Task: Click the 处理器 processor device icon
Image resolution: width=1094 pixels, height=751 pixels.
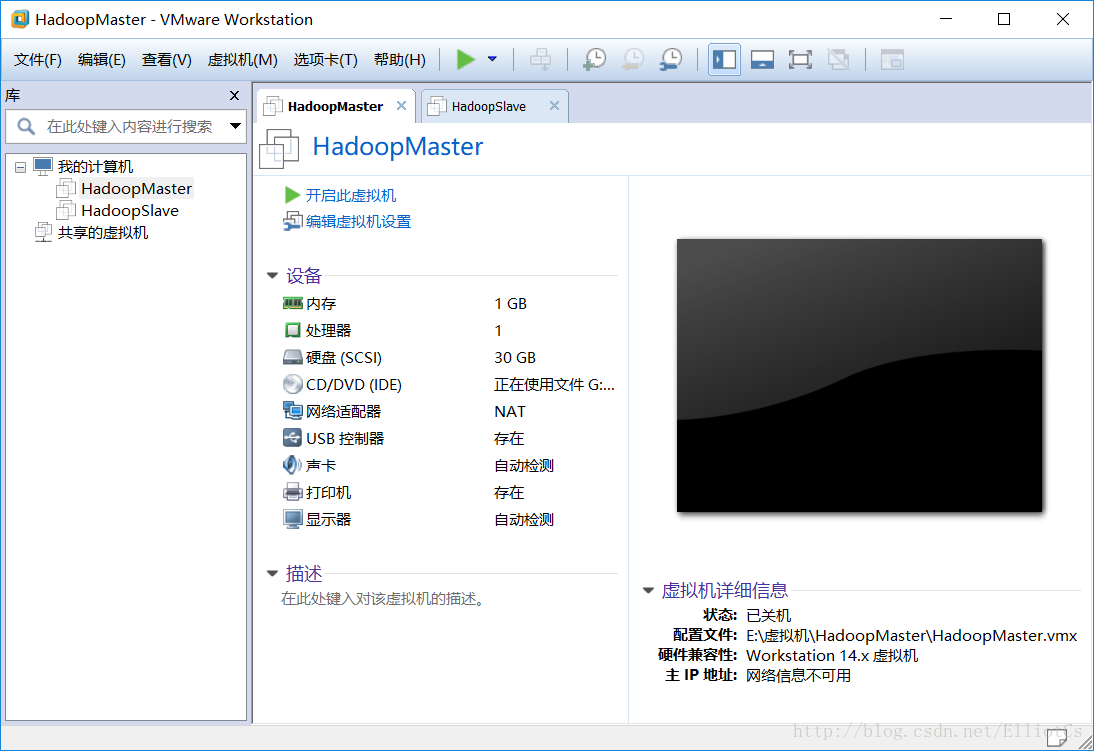Action: (292, 330)
